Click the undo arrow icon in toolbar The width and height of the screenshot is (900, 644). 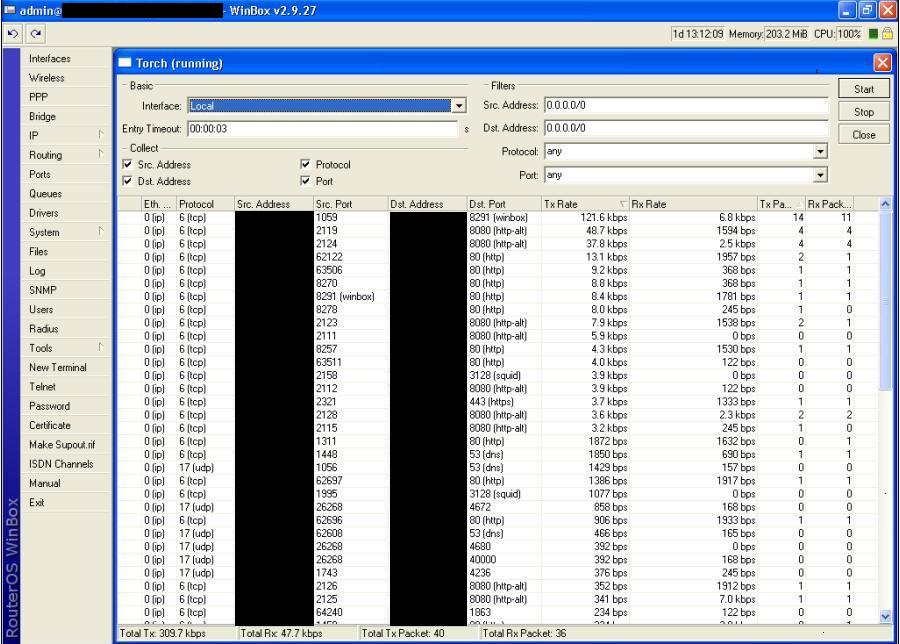(13, 34)
